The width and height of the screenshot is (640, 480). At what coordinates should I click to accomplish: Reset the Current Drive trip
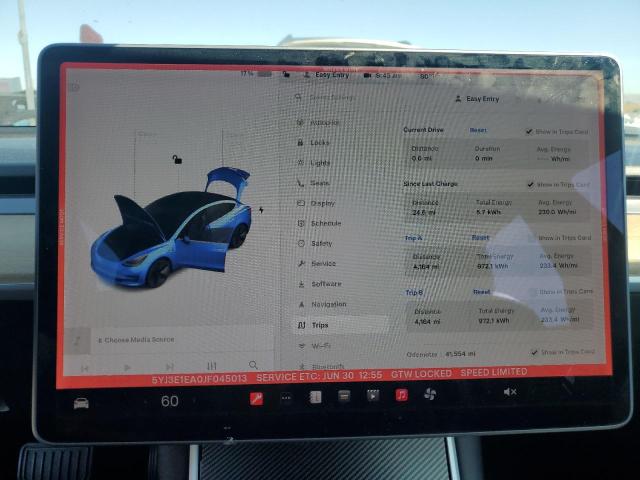[478, 130]
